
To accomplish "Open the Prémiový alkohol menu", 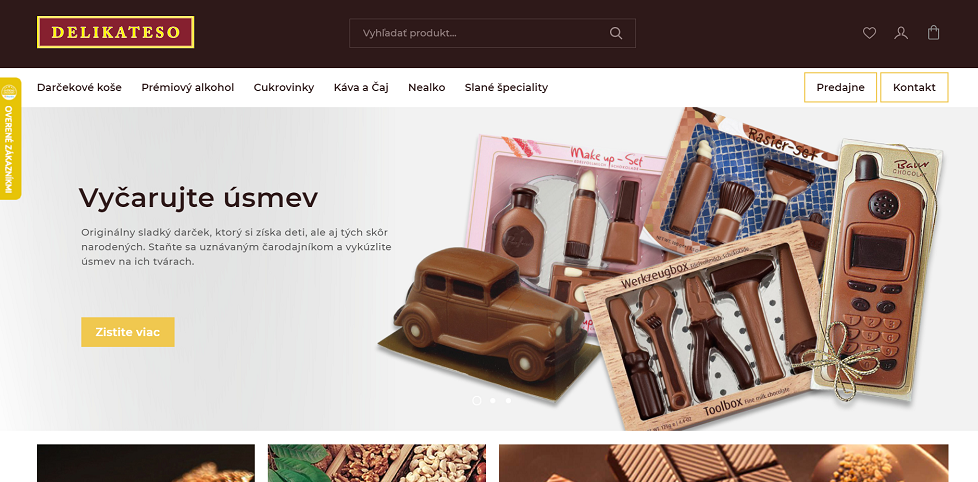I will click(x=188, y=87).
